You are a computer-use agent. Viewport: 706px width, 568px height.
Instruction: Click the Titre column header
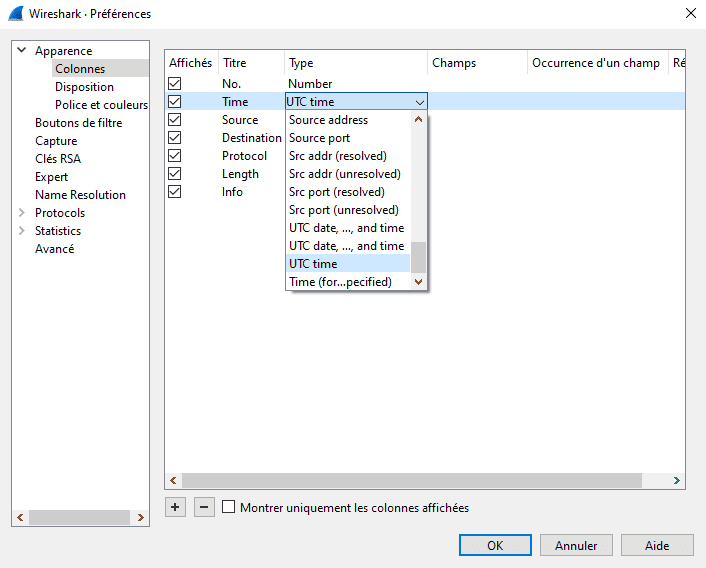(x=251, y=63)
